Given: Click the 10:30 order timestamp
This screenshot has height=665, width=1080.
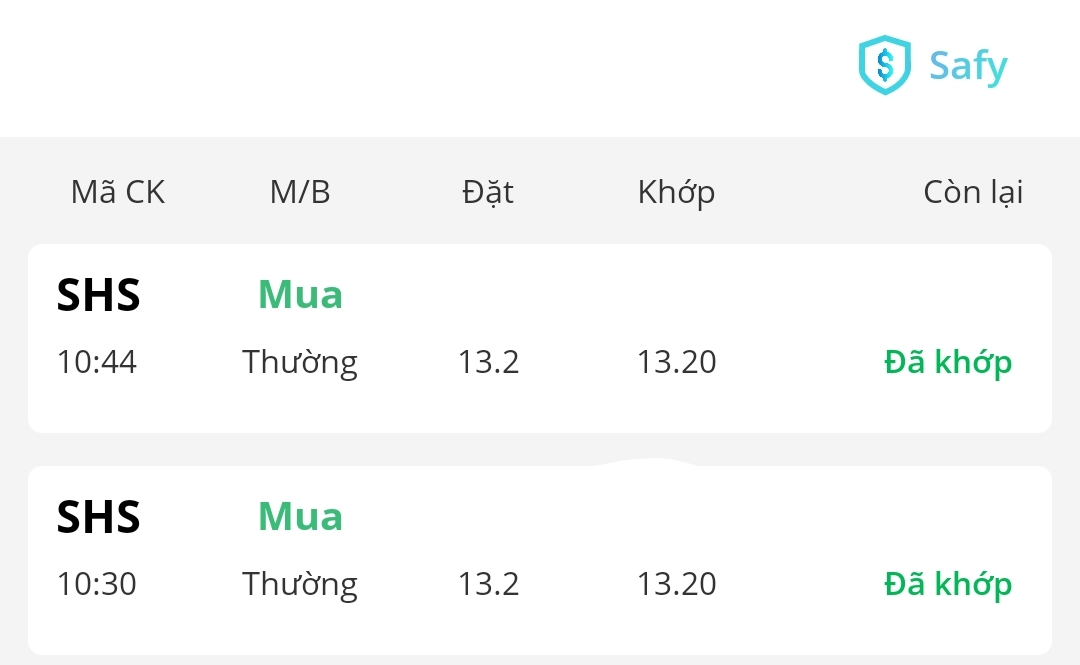Looking at the screenshot, I should 97,584.
